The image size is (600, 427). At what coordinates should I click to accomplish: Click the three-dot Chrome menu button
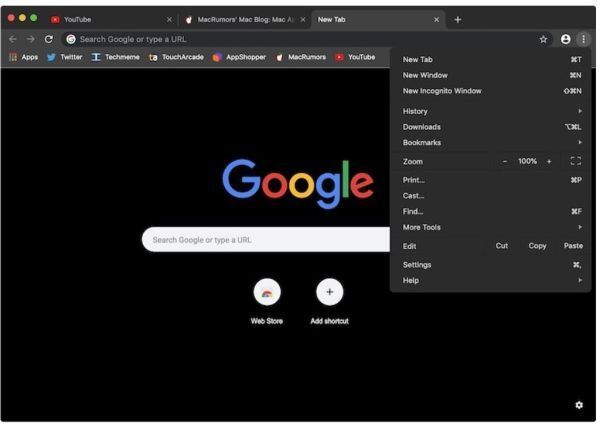583,39
